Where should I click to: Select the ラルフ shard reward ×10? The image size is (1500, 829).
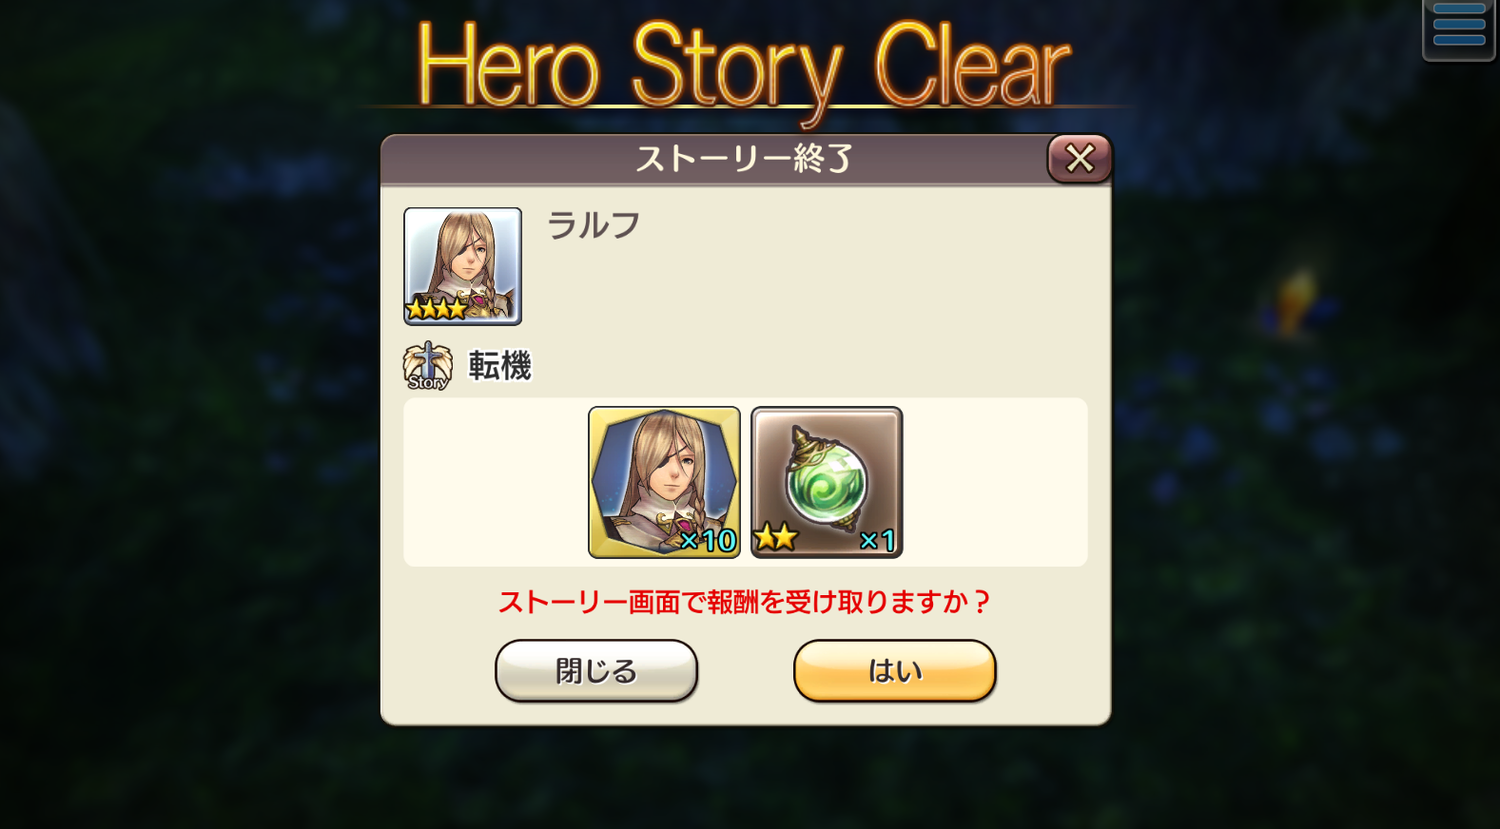coord(664,482)
